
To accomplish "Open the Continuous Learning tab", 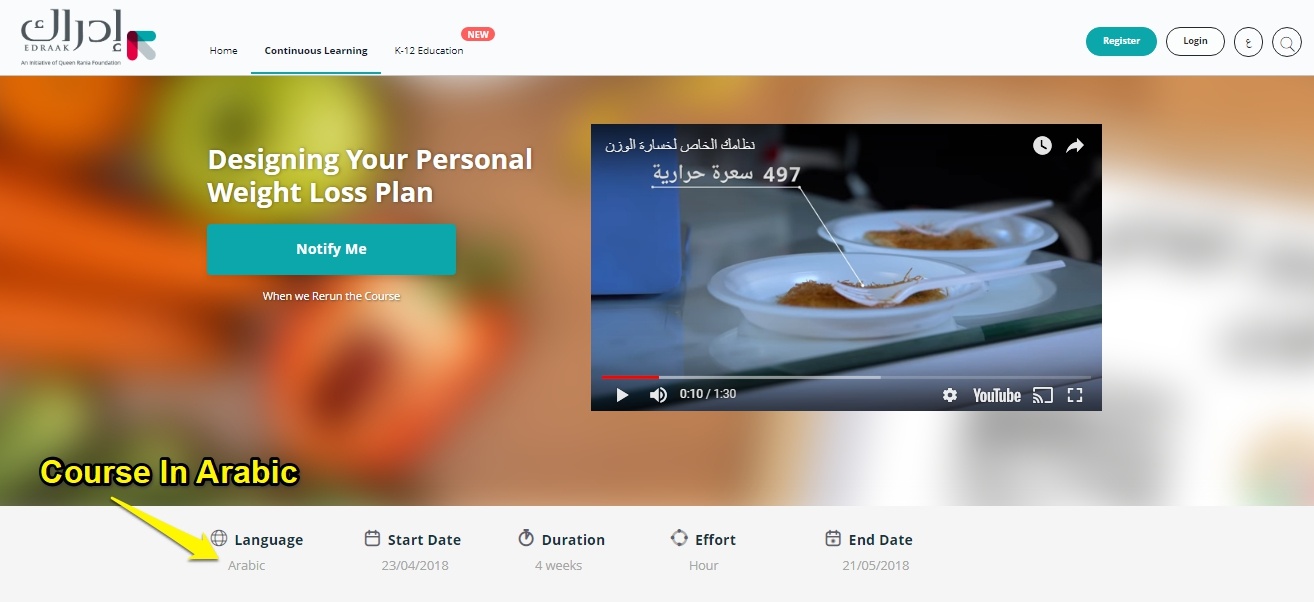I will (316, 50).
